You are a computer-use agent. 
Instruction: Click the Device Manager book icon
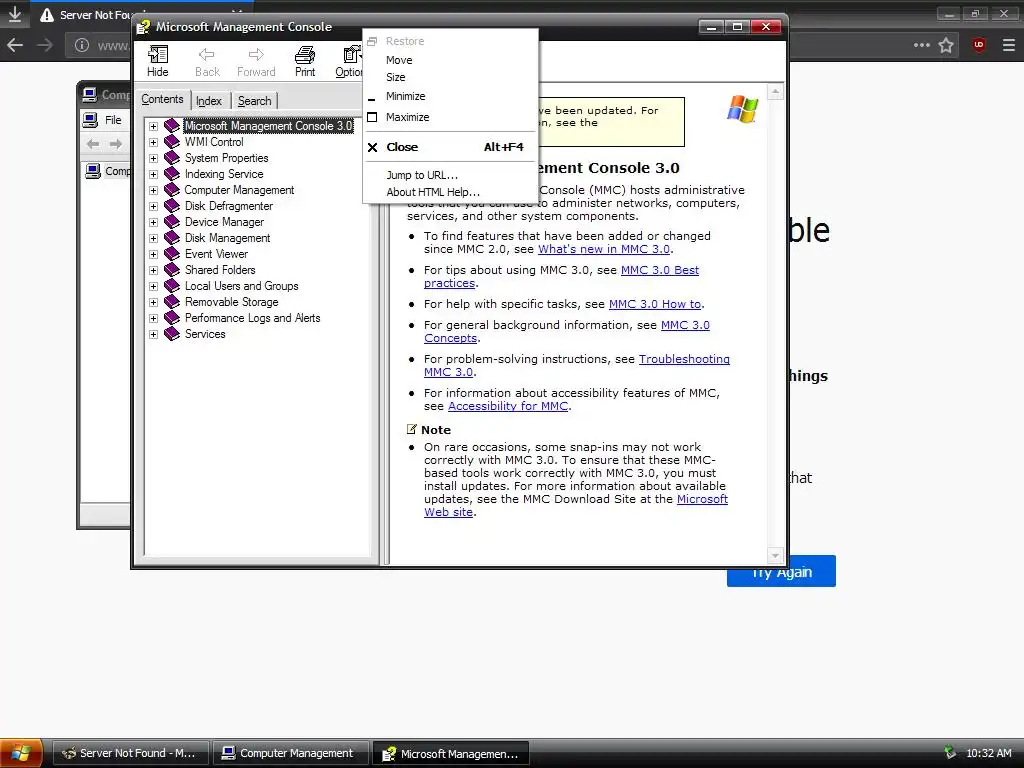pyautogui.click(x=172, y=221)
